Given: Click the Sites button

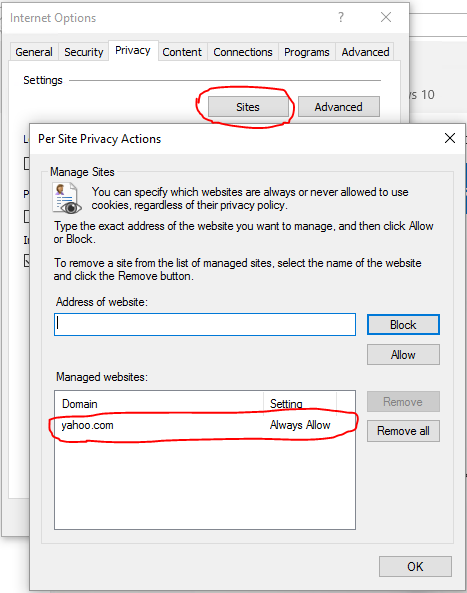Looking at the screenshot, I should [x=248, y=107].
